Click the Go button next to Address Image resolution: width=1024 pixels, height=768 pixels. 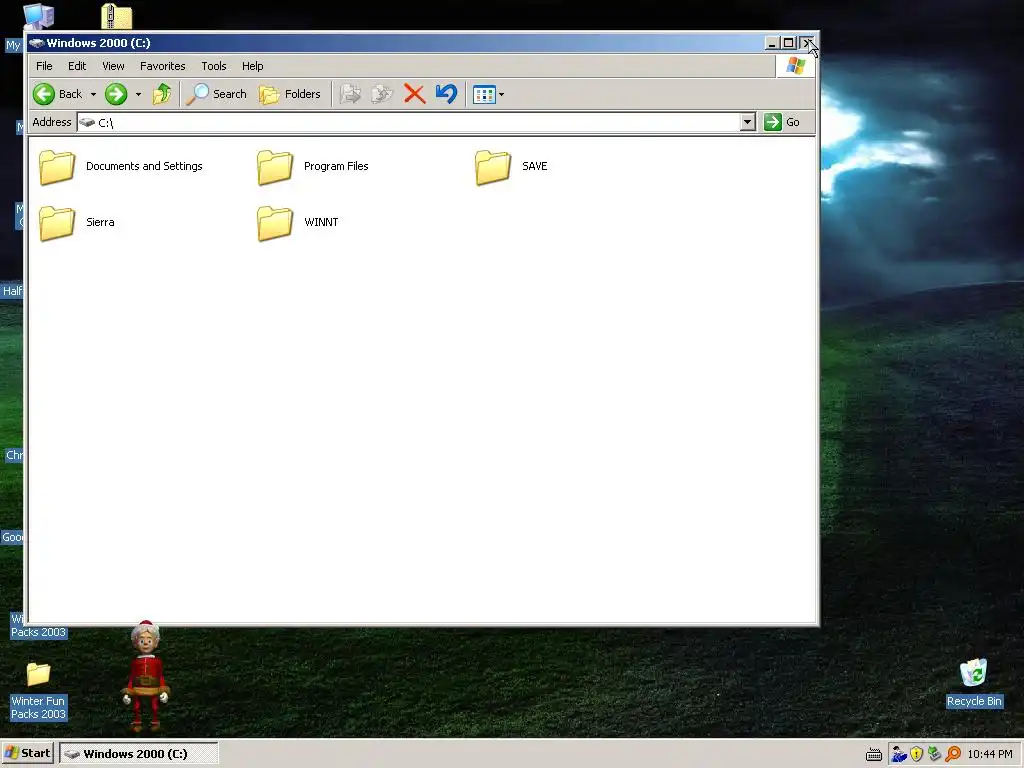pos(782,122)
